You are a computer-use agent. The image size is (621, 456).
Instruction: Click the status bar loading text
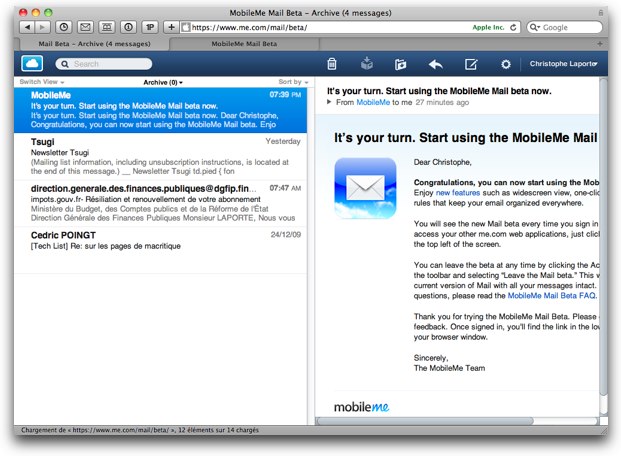[x=140, y=430]
